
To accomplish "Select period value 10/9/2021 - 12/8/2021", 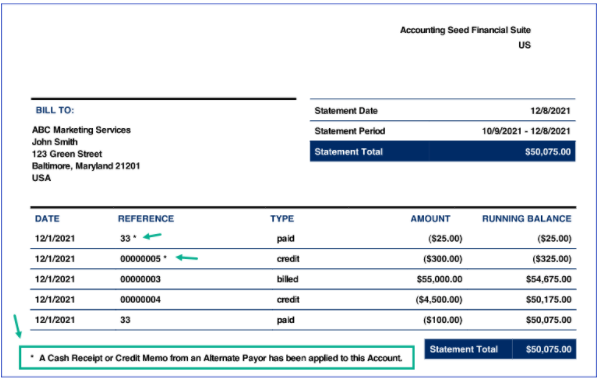I will pos(526,131).
